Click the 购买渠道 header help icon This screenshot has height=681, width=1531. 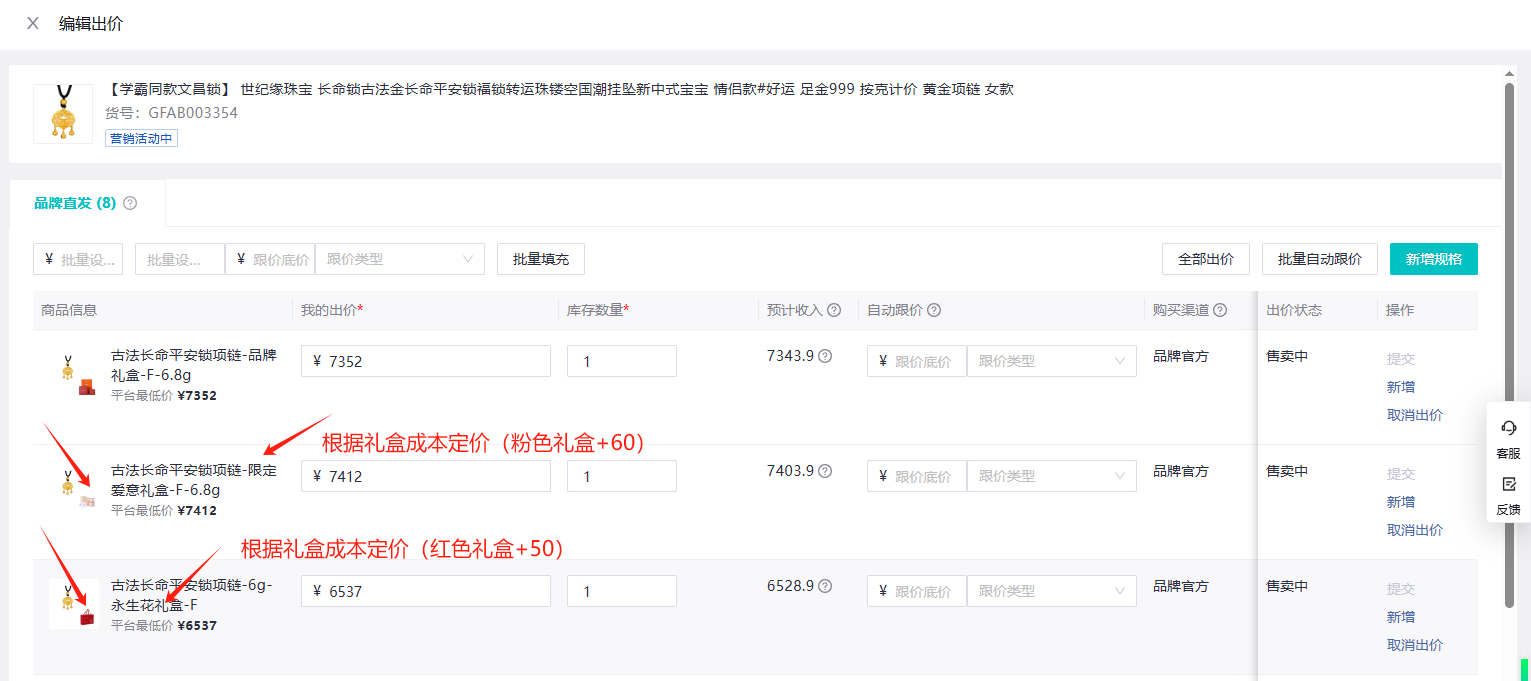(1220, 310)
